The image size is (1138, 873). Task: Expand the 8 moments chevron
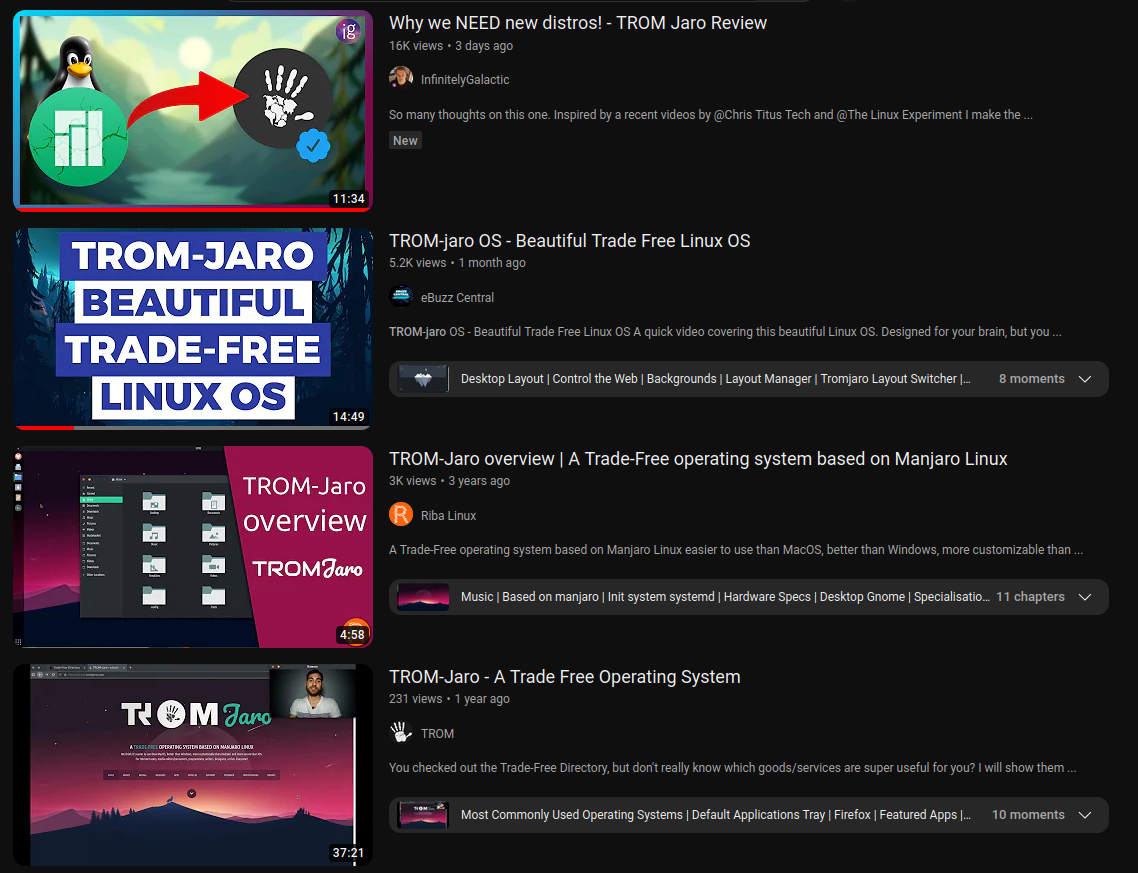tap(1085, 379)
